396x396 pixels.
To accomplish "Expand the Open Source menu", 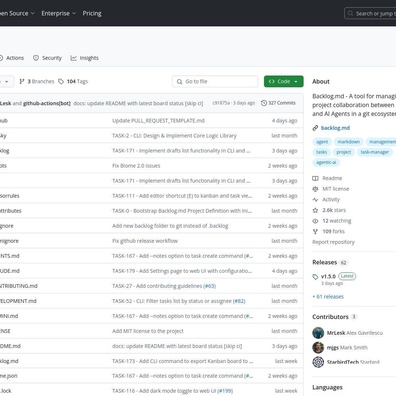I will [17, 13].
